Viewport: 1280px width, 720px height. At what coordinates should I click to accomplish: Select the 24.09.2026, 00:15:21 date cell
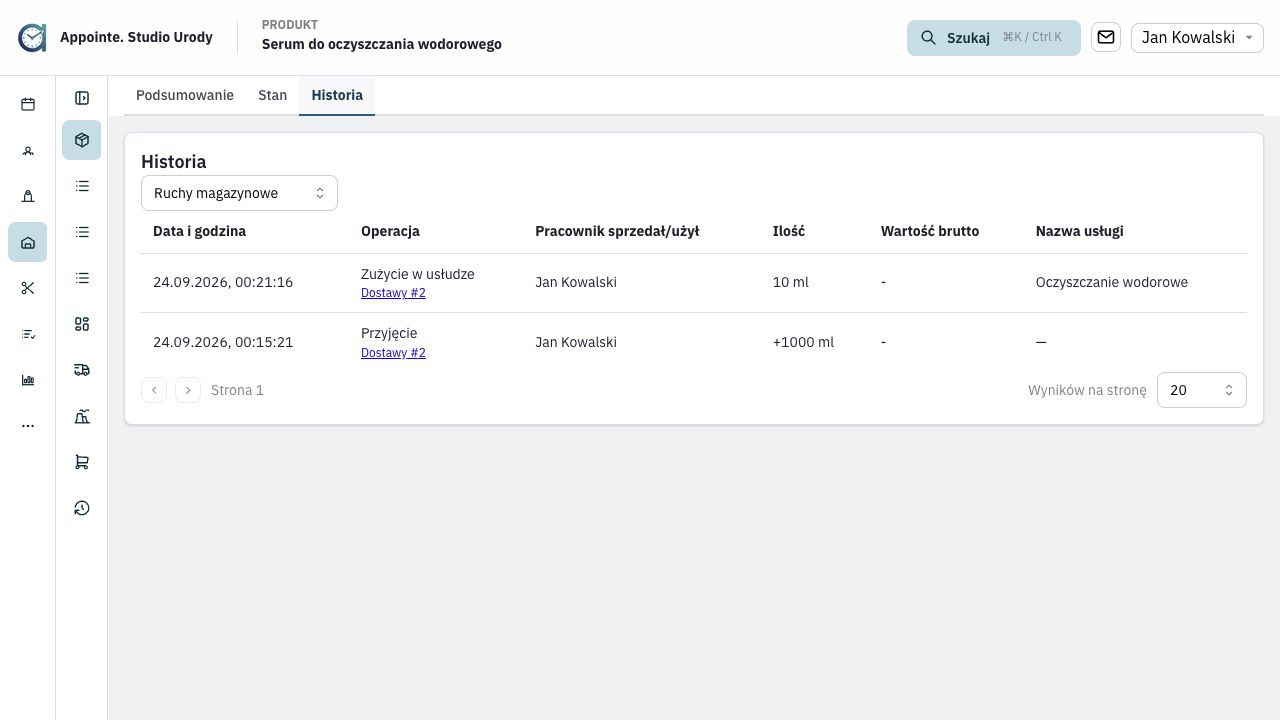223,342
